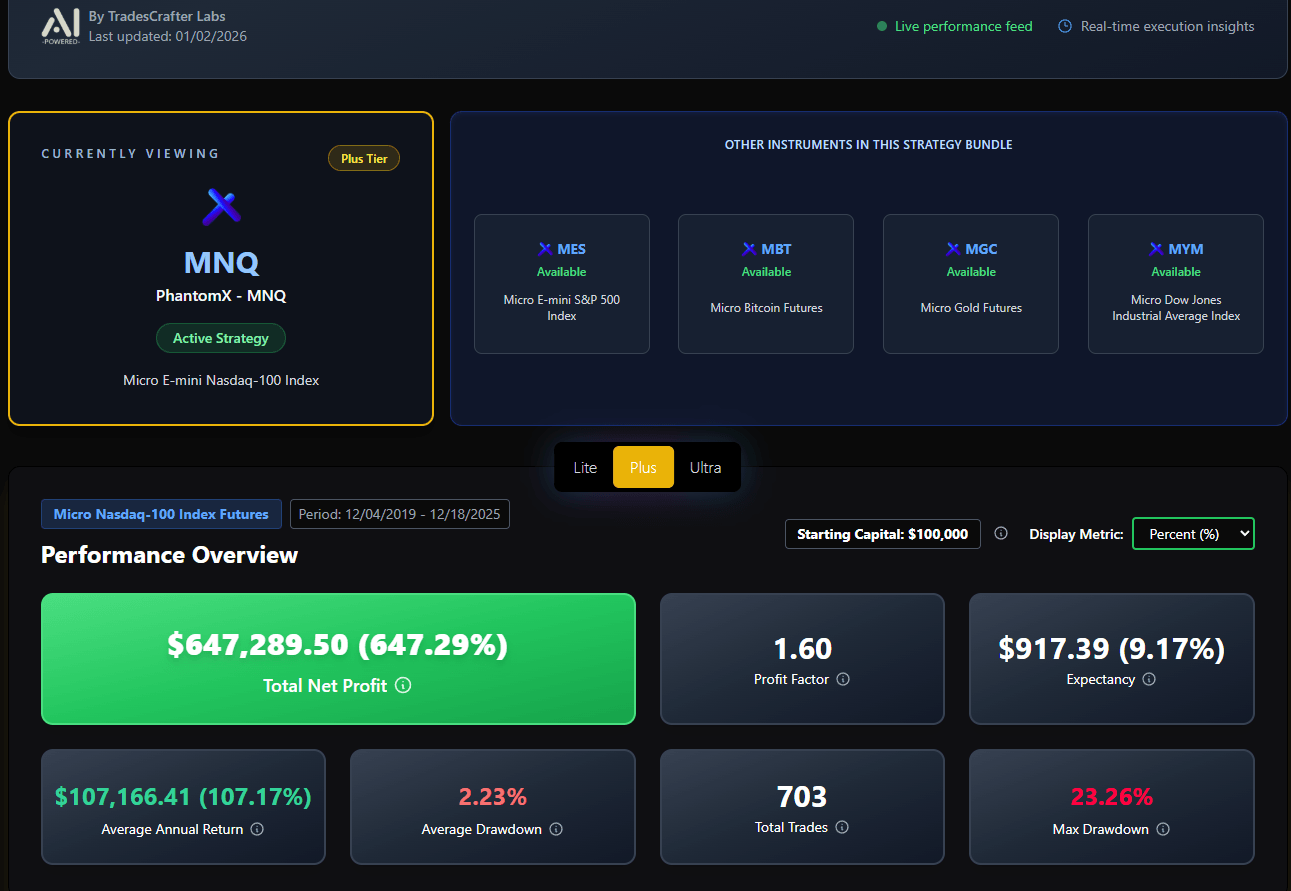Viewport: 1291px width, 891px height.
Task: Open the MYM Micro Dow Jones card
Action: point(1176,284)
